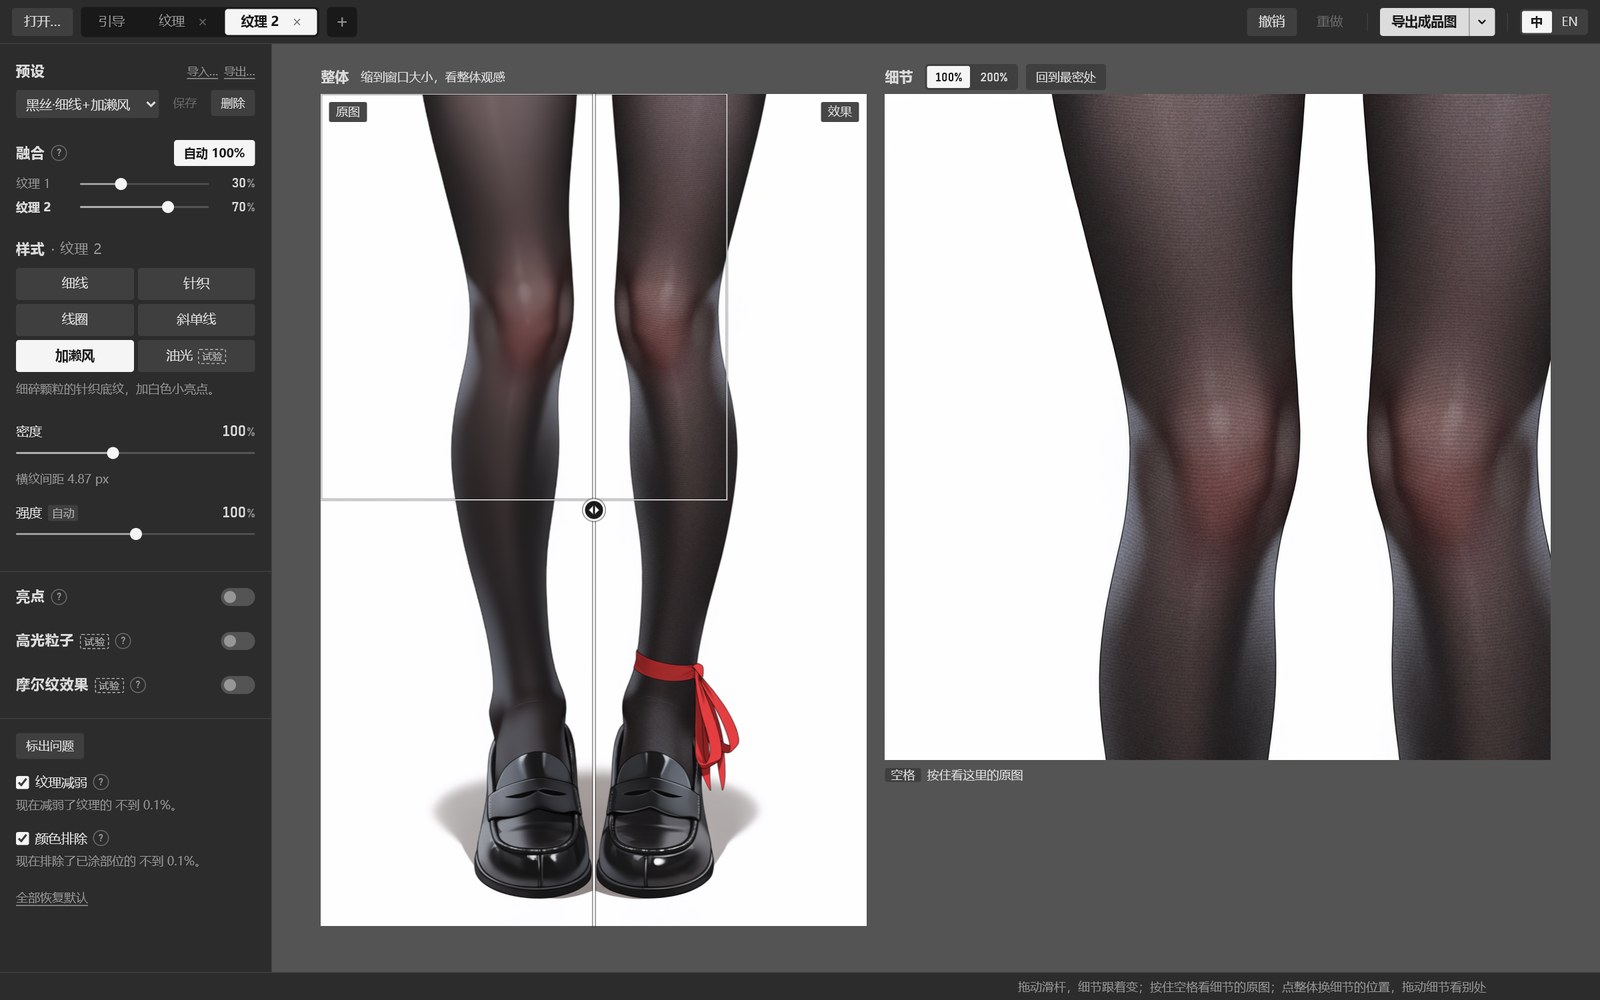Screen dimensions: 1600x1000
Task: Open help icon next to 纹理减弱
Action: pyautogui.click(x=101, y=782)
